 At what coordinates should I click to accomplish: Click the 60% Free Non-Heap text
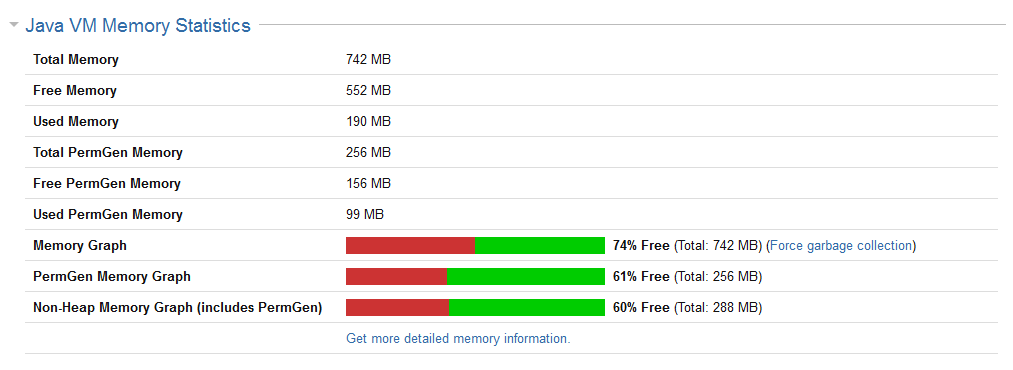tap(641, 307)
